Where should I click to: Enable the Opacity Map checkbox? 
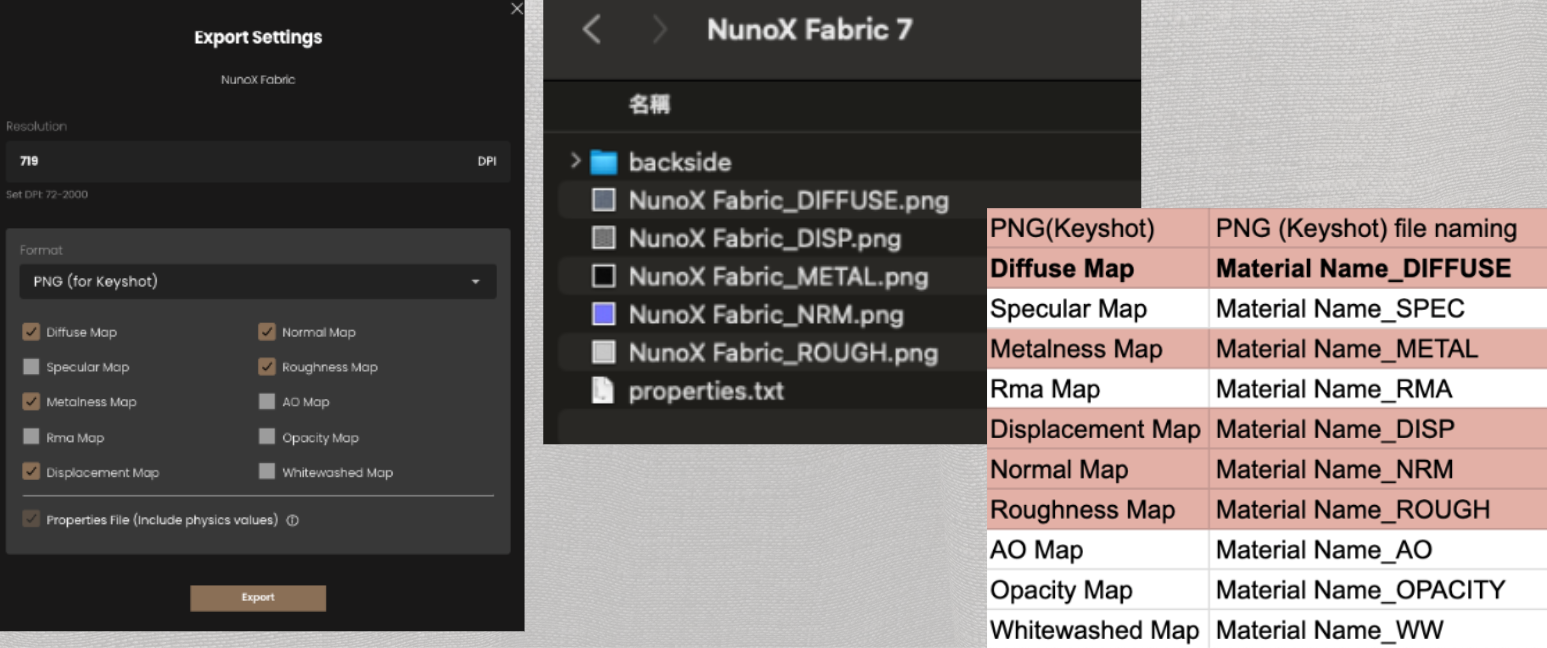tap(266, 437)
